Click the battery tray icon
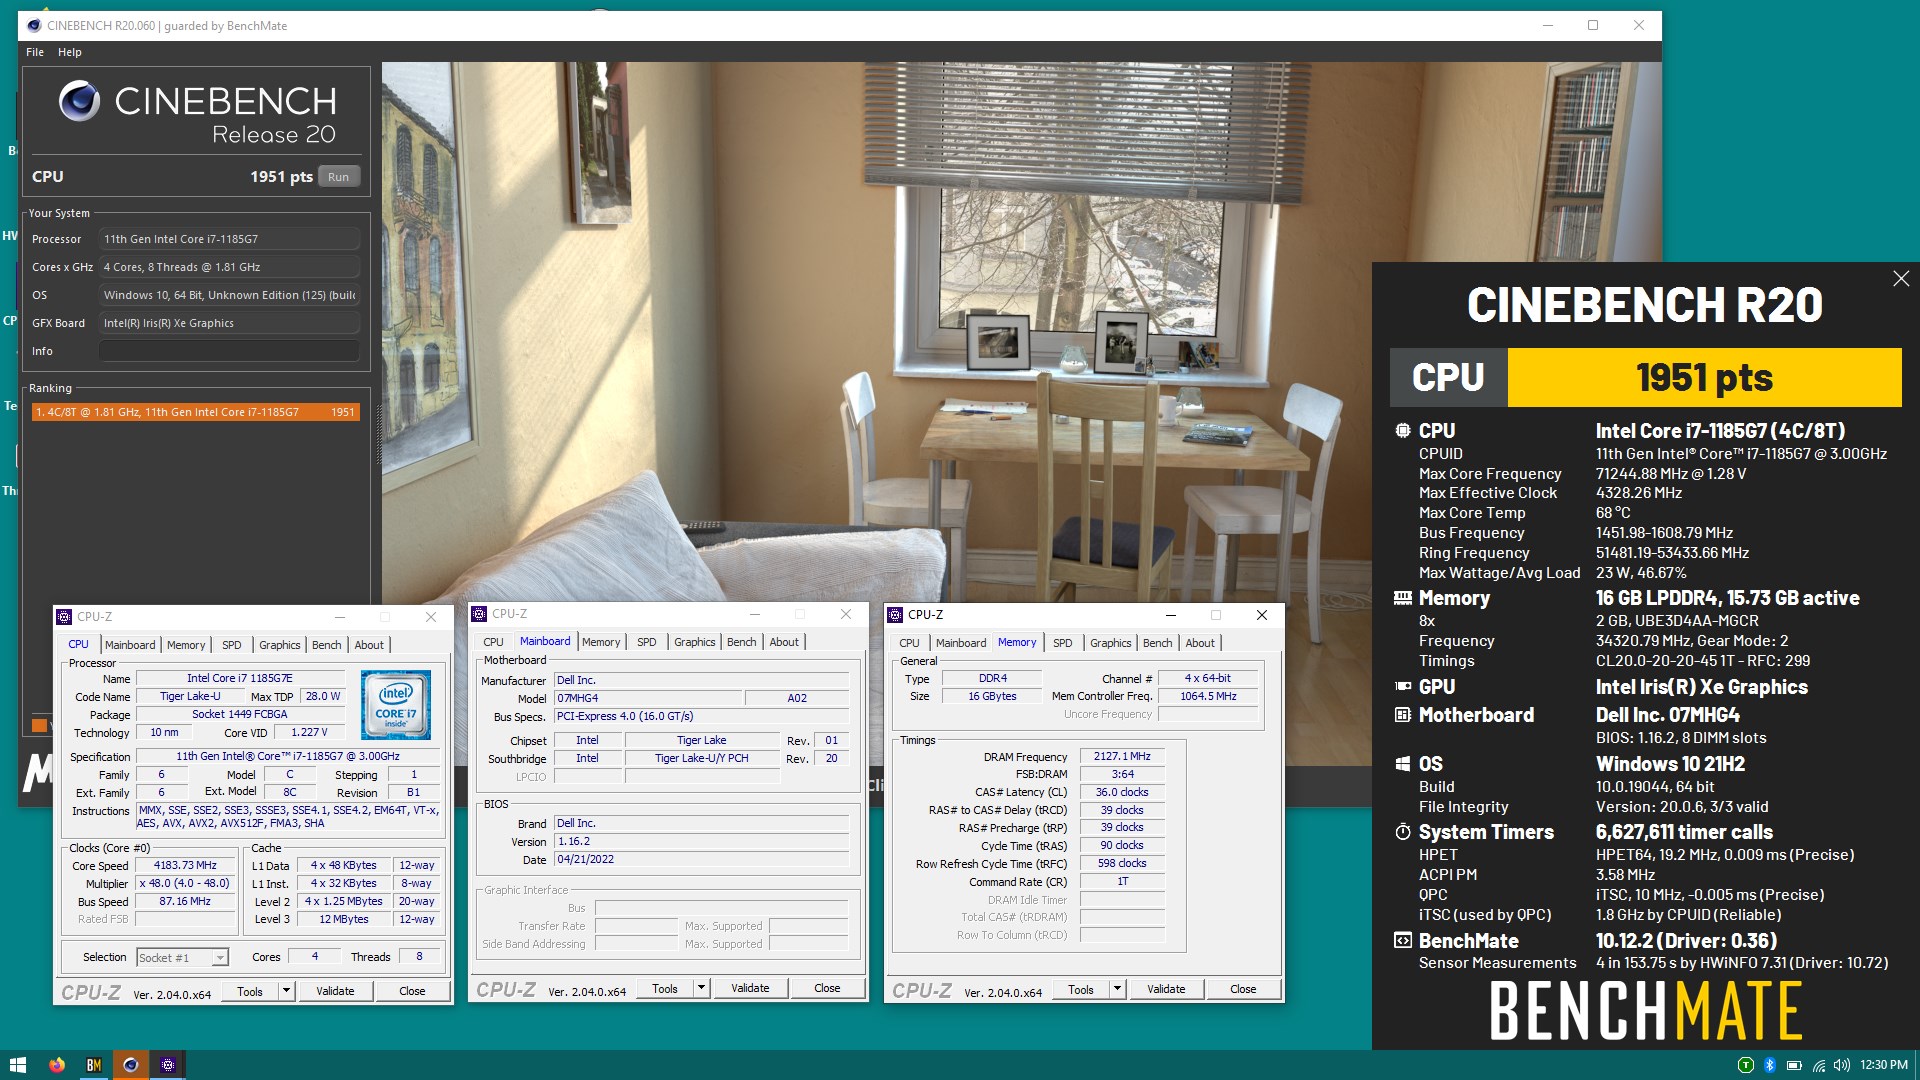1920x1080 pixels. 1794,1065
